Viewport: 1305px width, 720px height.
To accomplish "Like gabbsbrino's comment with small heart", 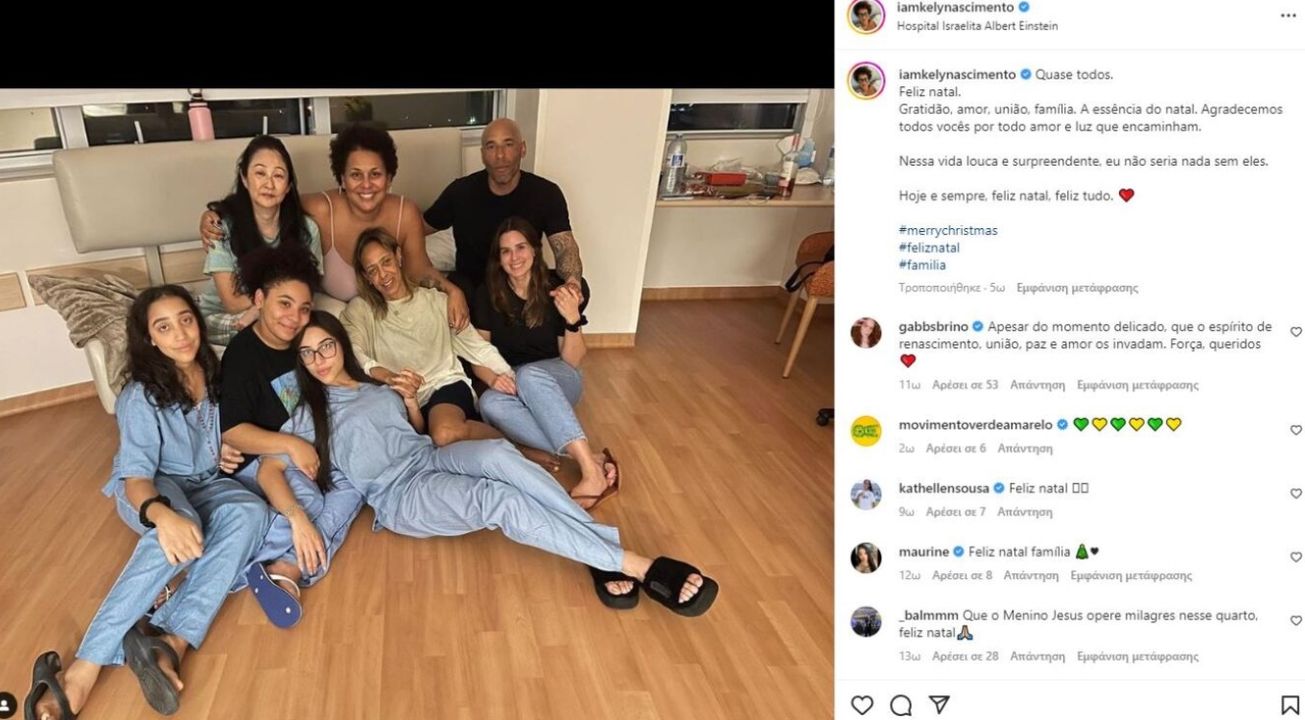I will [x=1296, y=332].
